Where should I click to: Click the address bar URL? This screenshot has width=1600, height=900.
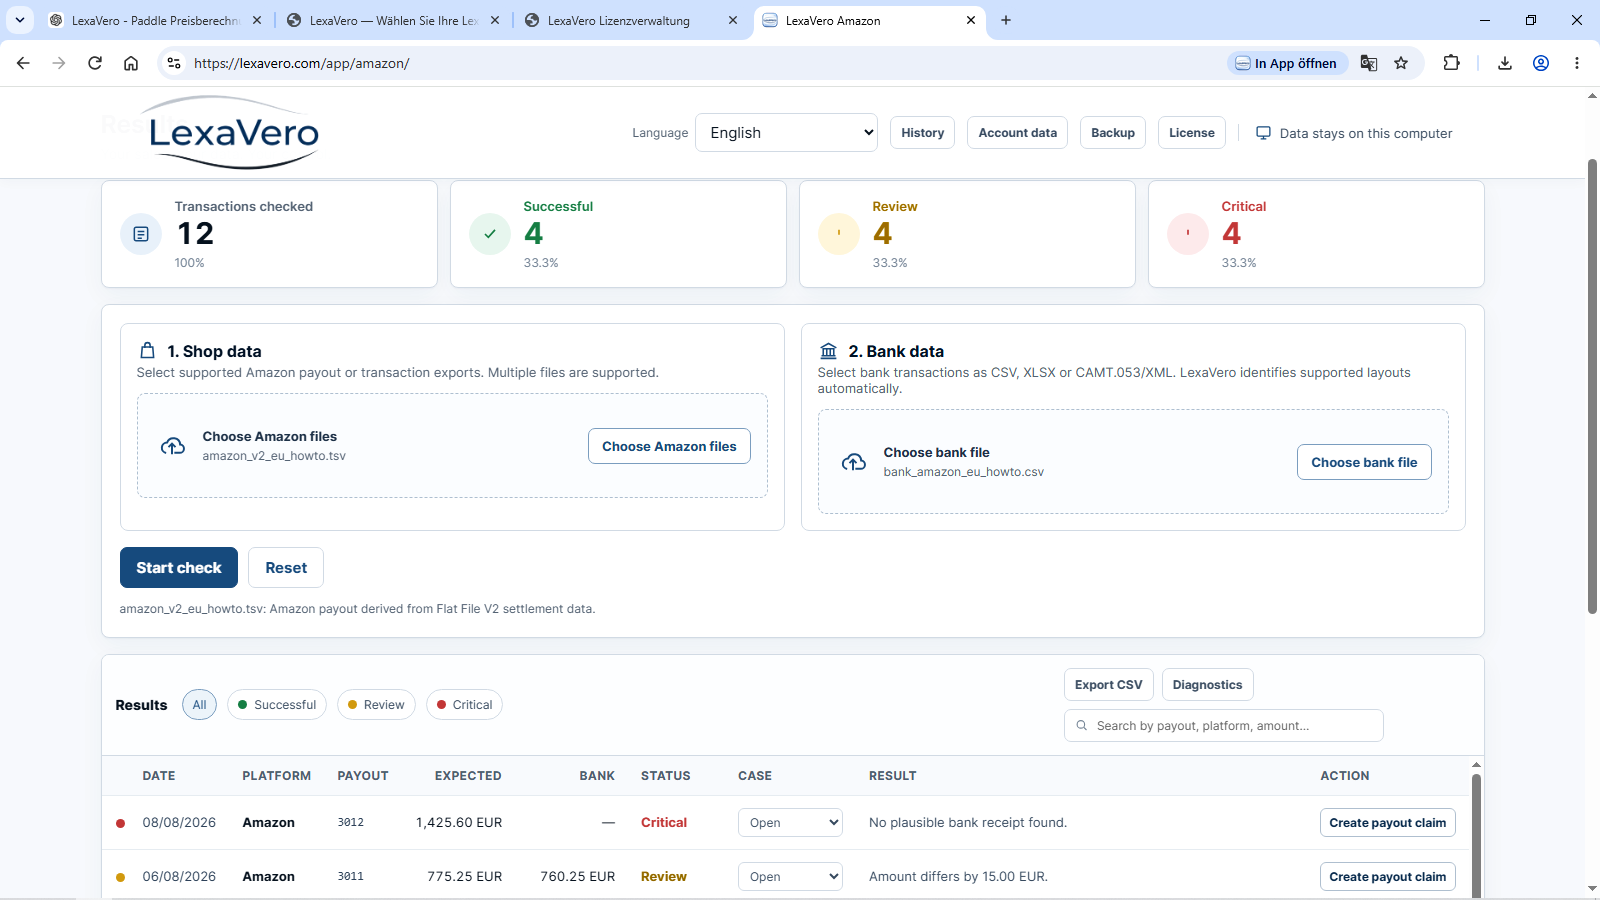[302, 63]
